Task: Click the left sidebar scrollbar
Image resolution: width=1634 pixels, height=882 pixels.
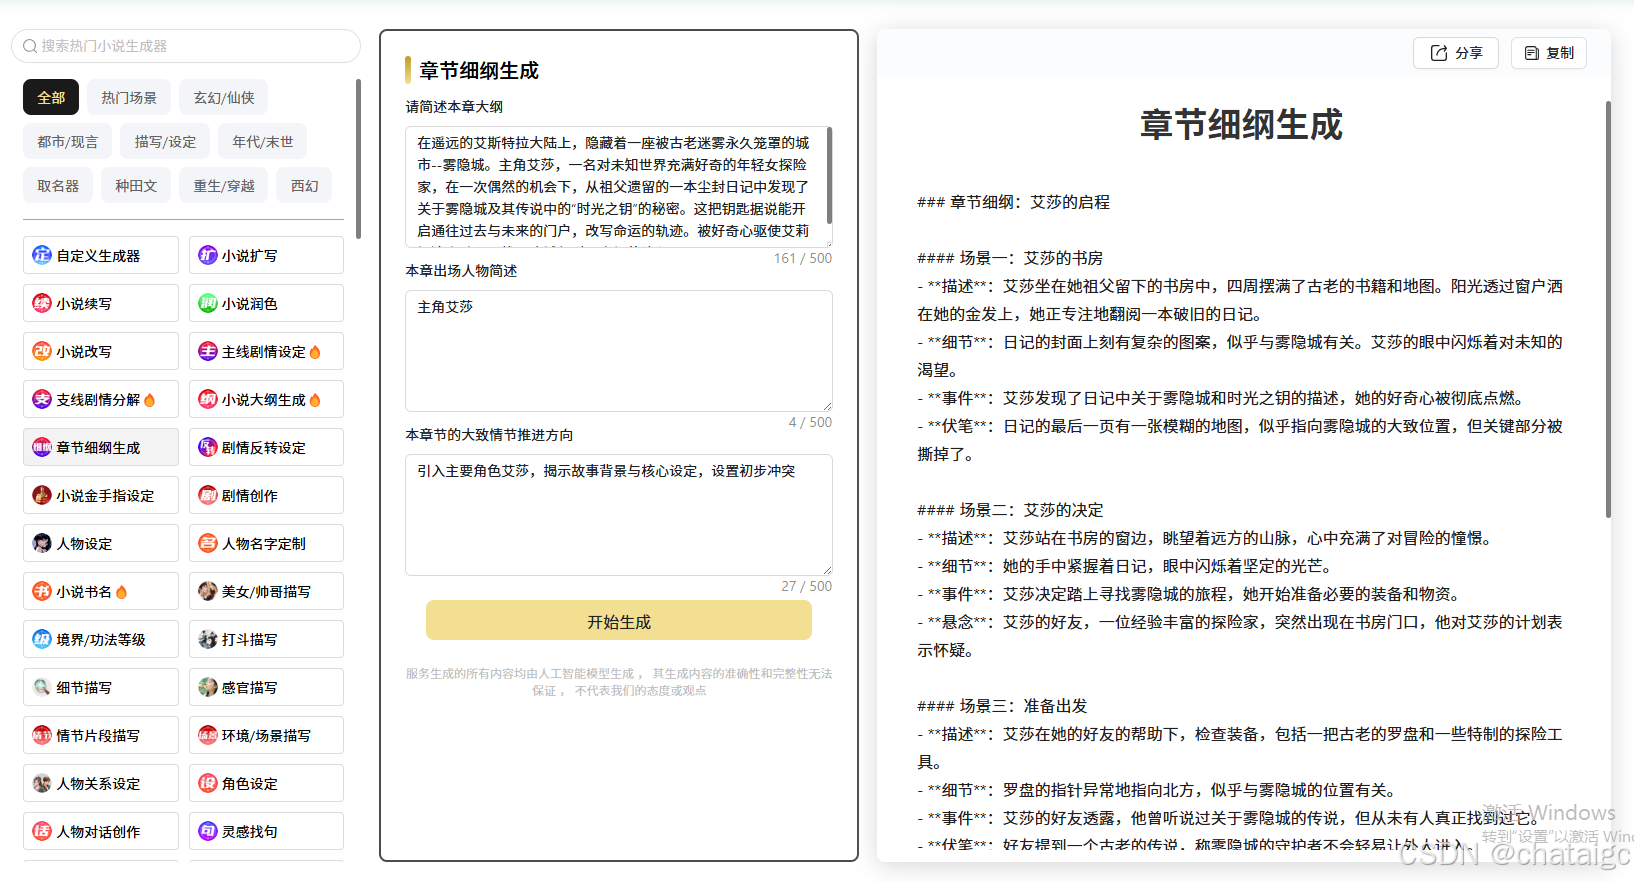Action: pos(358,159)
